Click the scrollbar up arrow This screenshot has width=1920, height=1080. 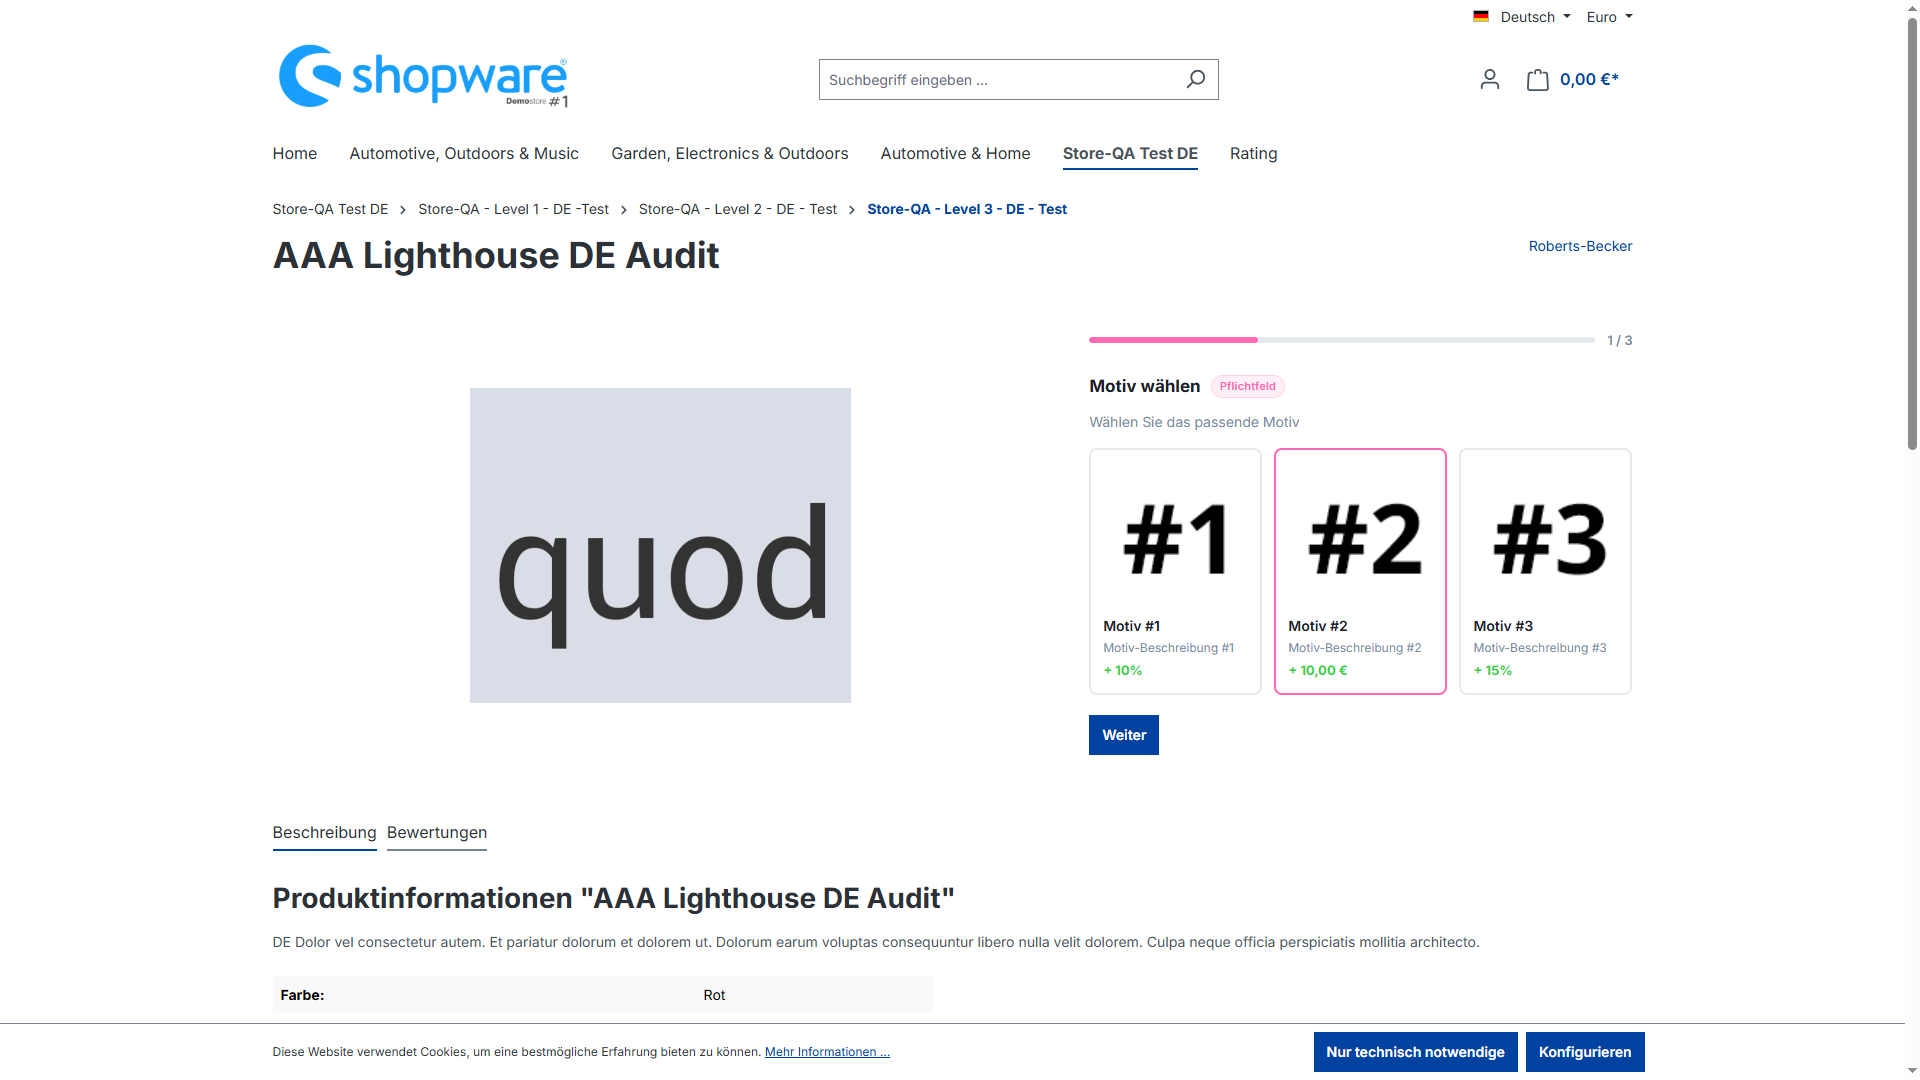pyautogui.click(x=1912, y=7)
